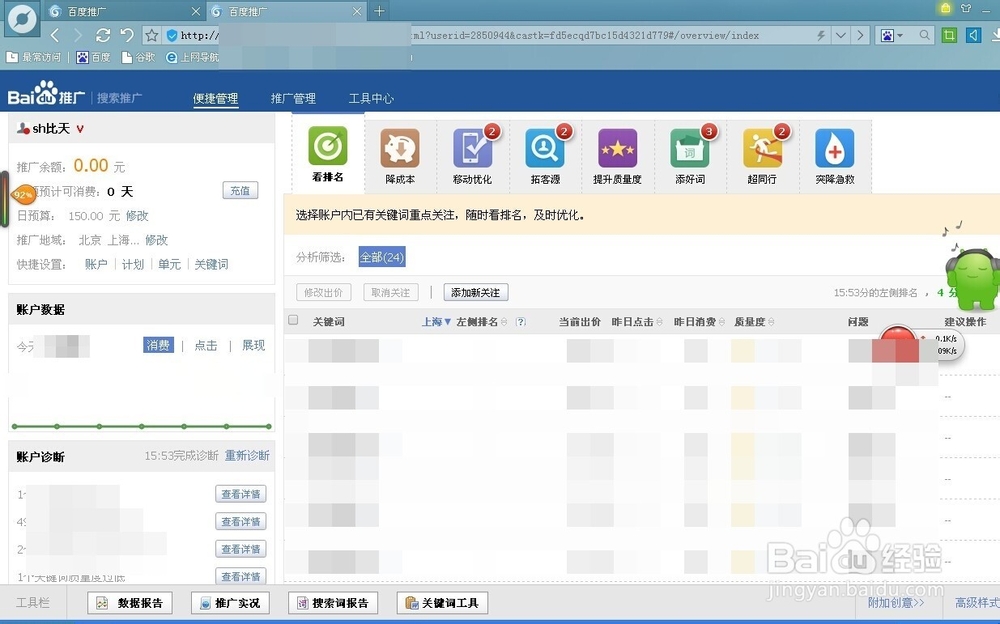Open 数据报告 data report from bottom toolbar

pyautogui.click(x=129, y=602)
